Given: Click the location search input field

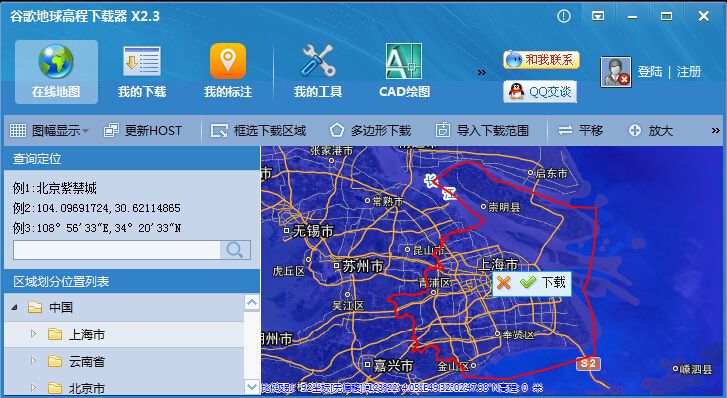Looking at the screenshot, I should tap(117, 250).
